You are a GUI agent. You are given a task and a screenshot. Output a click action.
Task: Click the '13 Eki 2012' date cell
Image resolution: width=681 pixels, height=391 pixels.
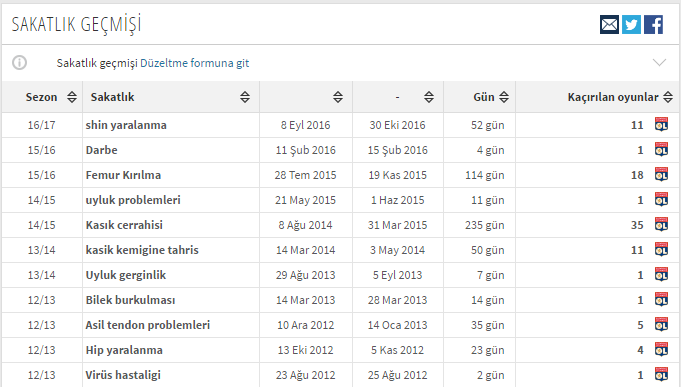click(305, 350)
